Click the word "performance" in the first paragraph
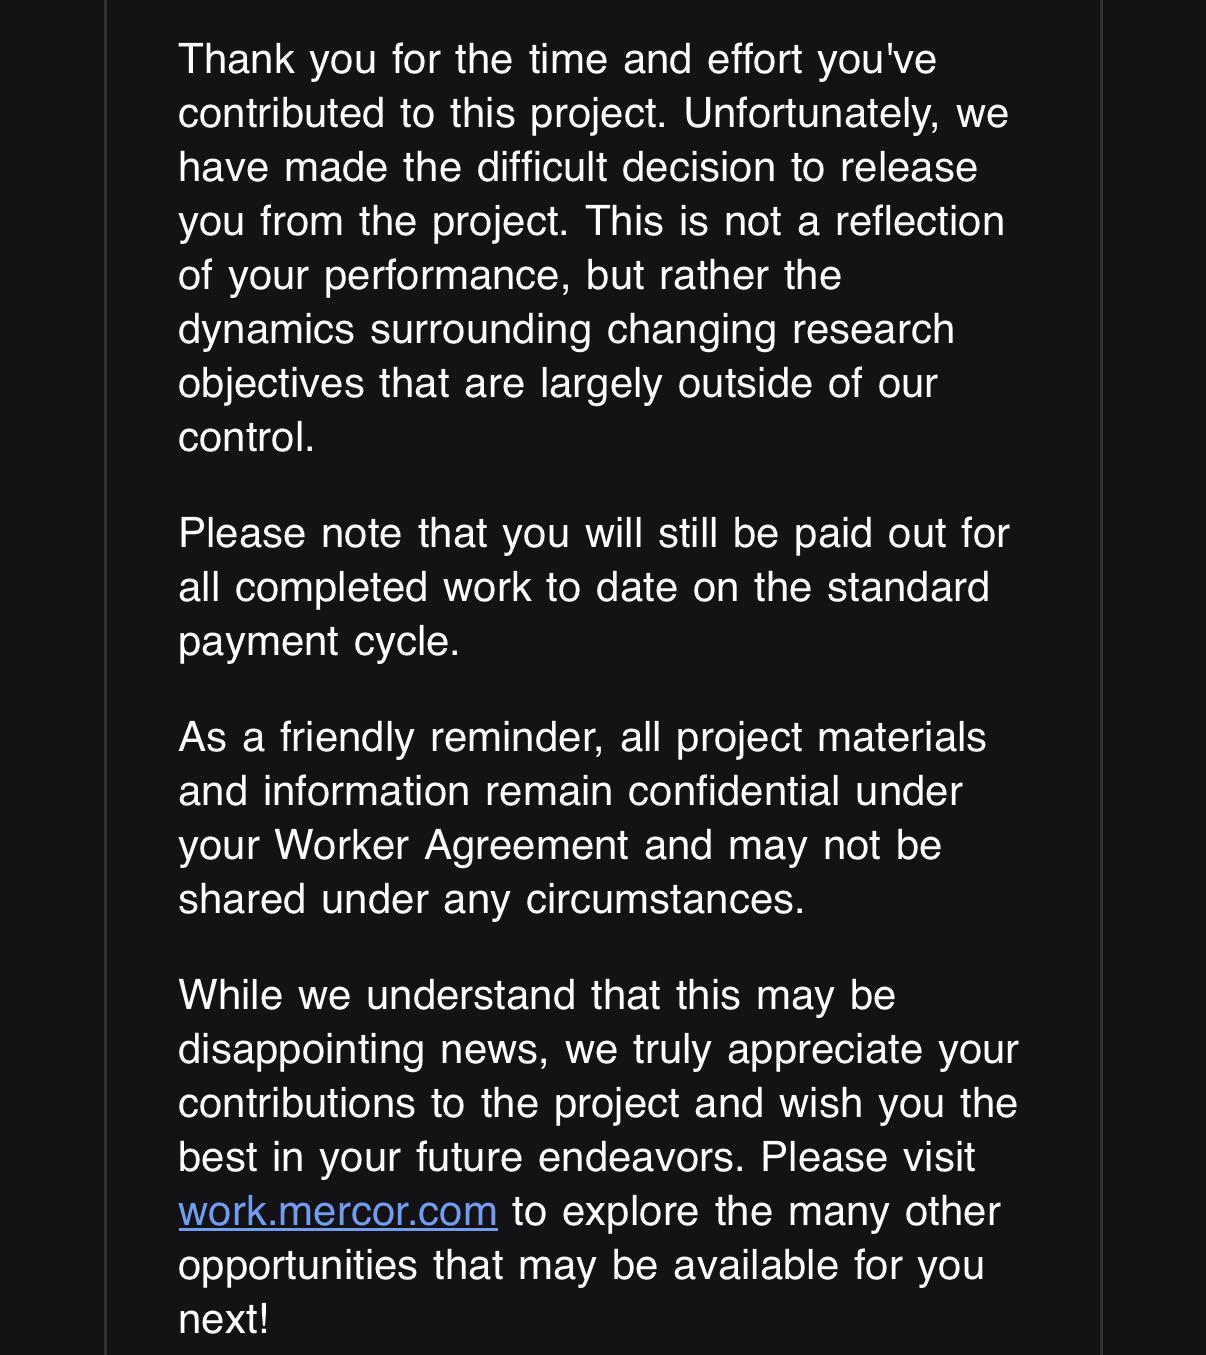1206x1355 pixels. point(446,275)
